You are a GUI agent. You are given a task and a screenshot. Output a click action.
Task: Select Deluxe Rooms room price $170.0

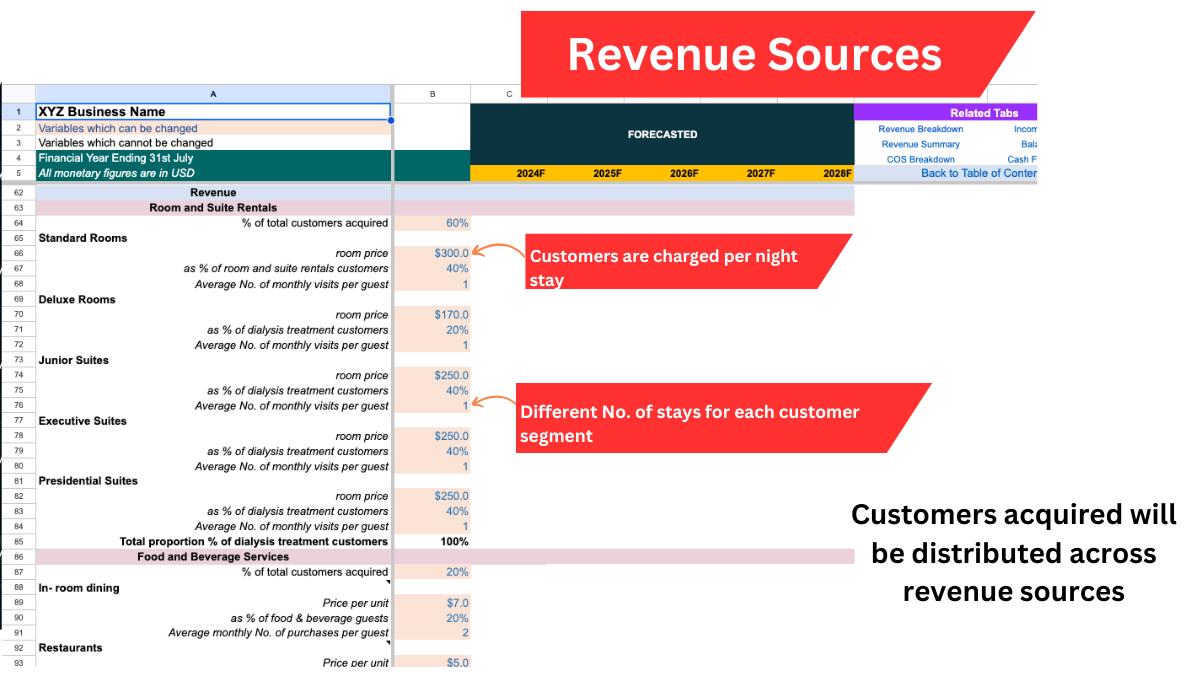click(x=433, y=314)
